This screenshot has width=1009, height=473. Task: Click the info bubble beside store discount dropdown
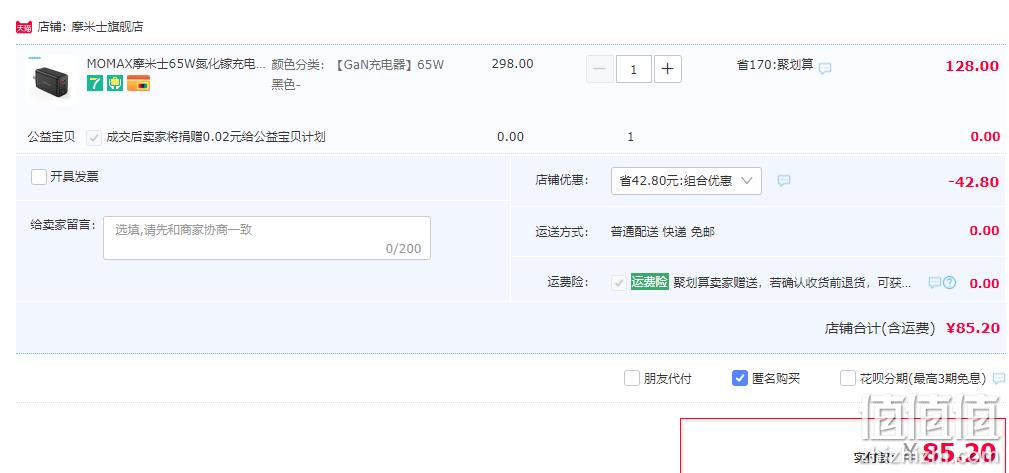click(784, 181)
